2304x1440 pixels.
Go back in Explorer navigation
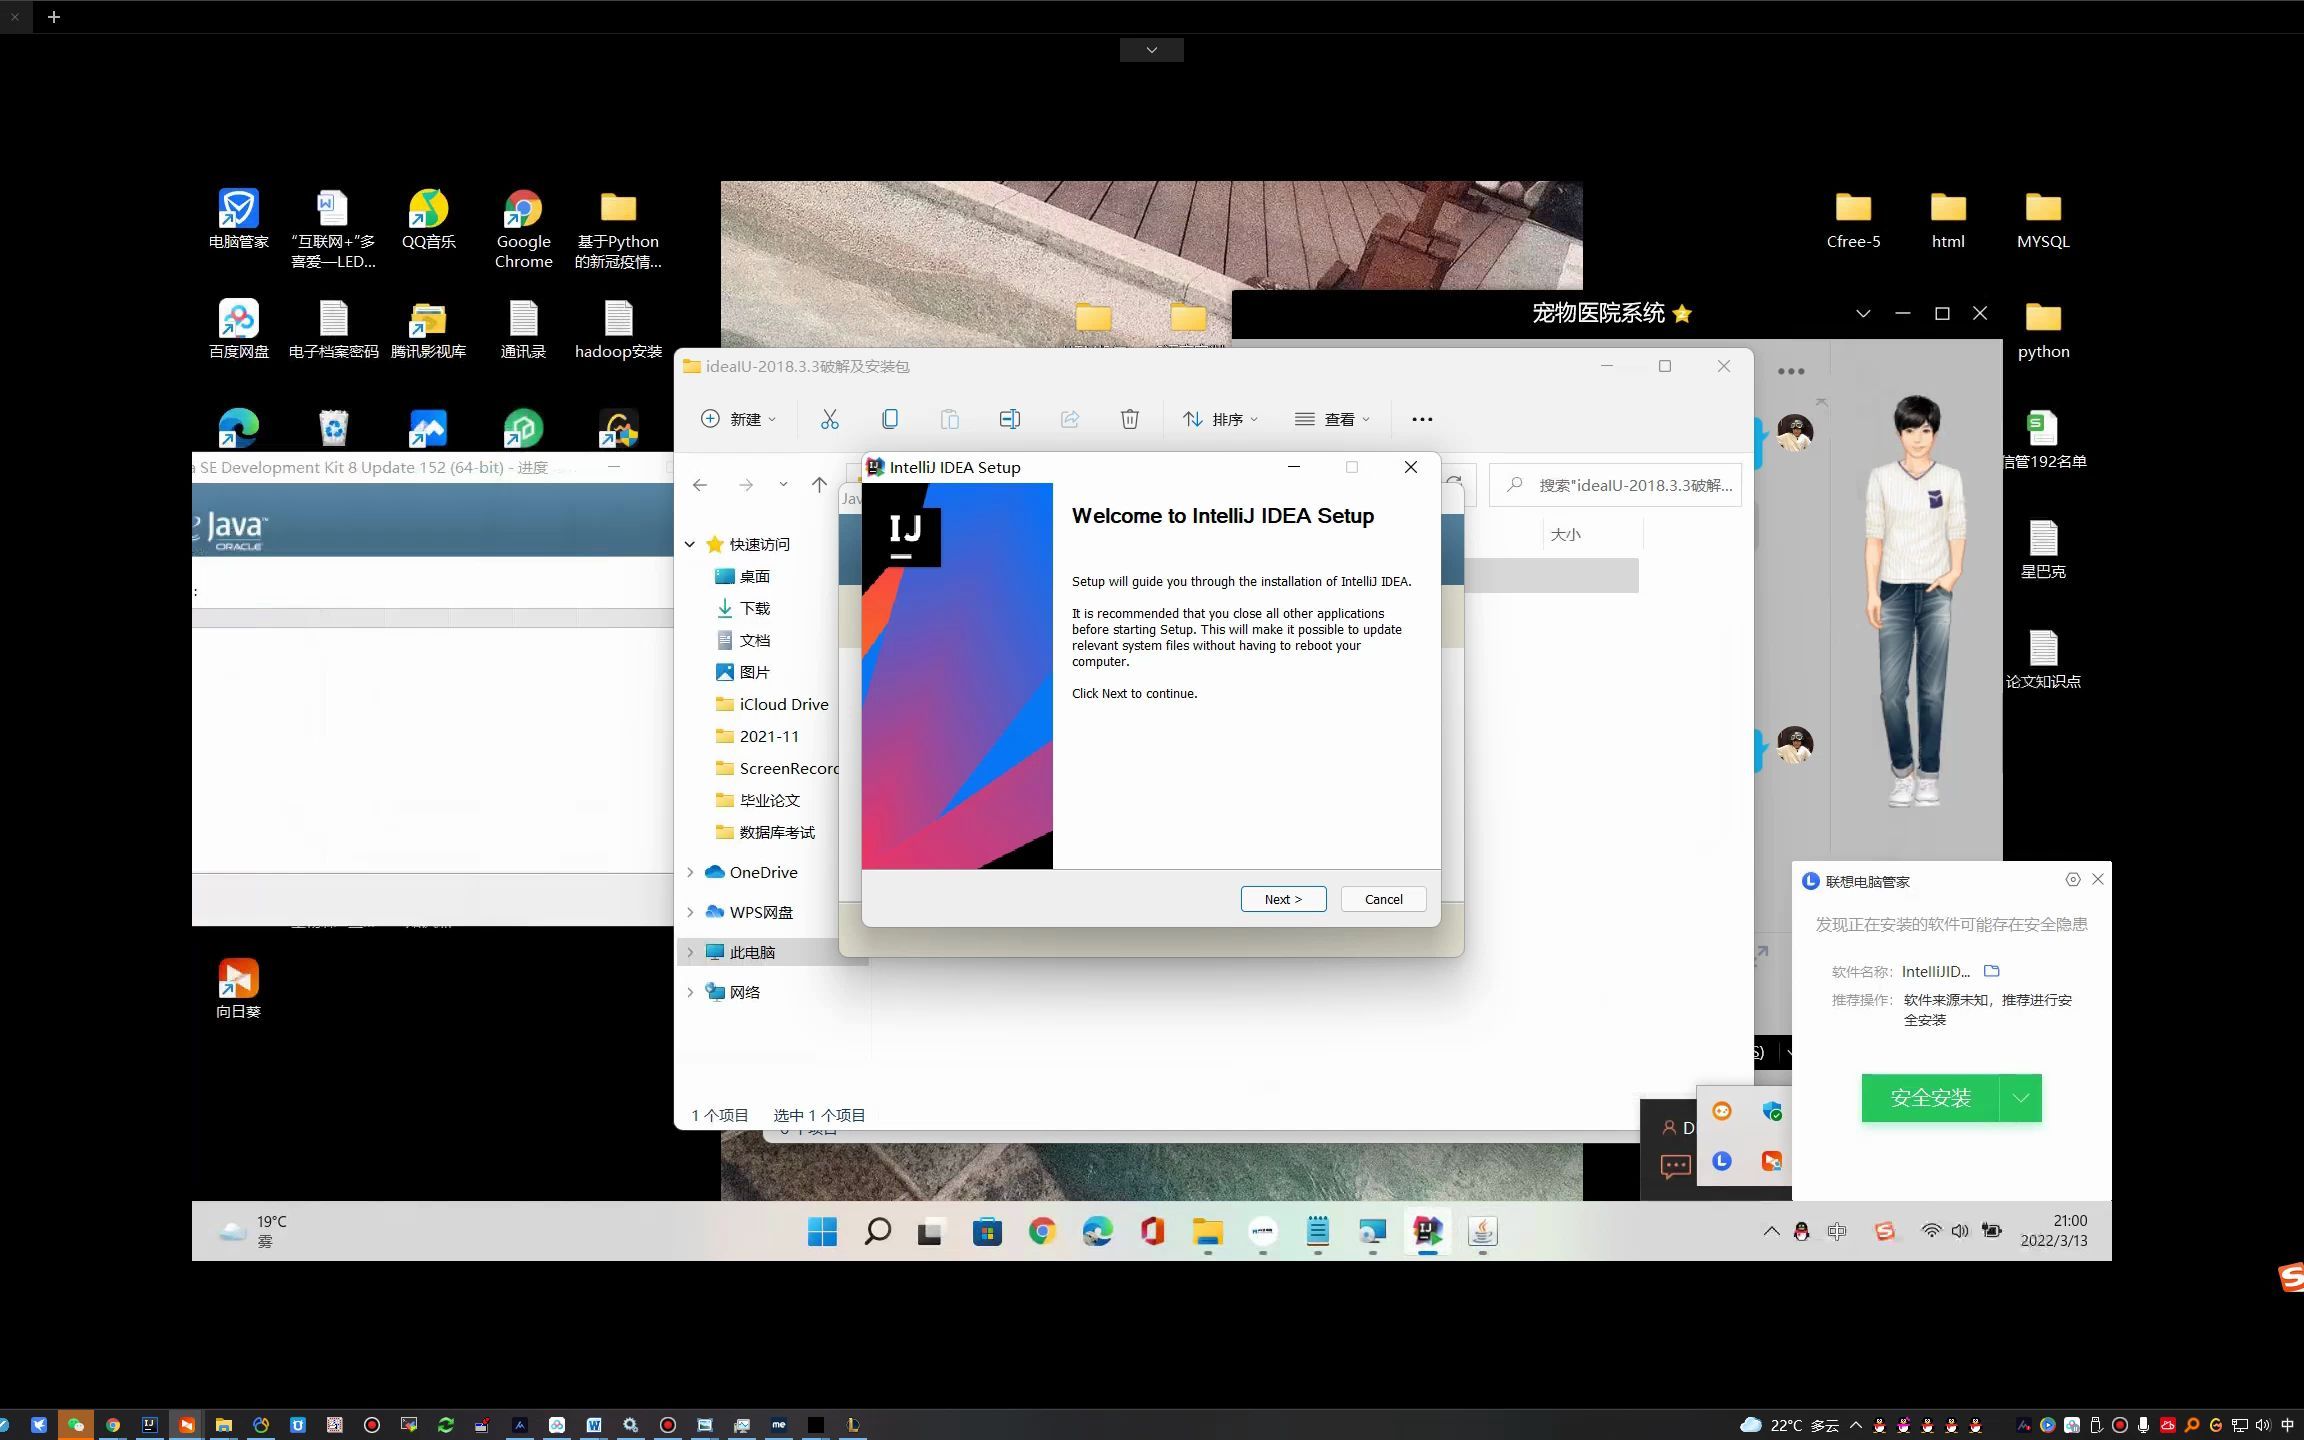700,485
